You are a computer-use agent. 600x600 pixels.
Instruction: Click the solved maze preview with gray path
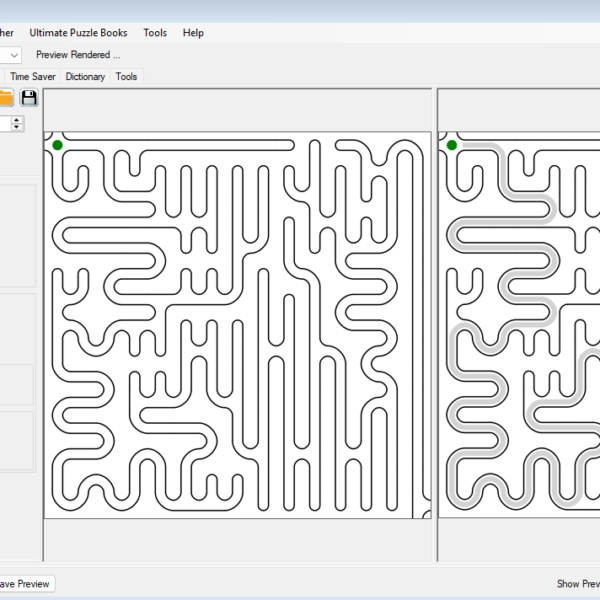(x=518, y=325)
